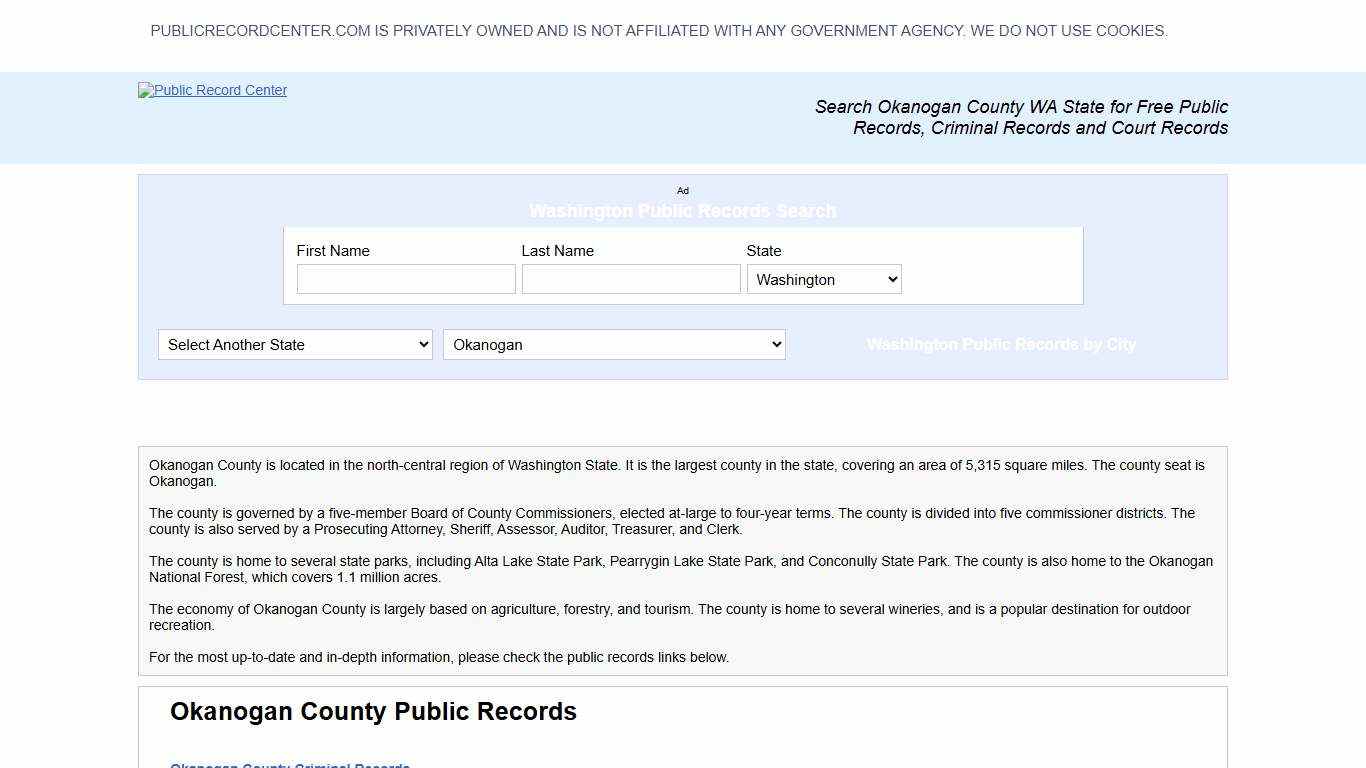Screen dimensions: 1366x768
Task: Open Washington Public Records by City
Action: (1001, 344)
